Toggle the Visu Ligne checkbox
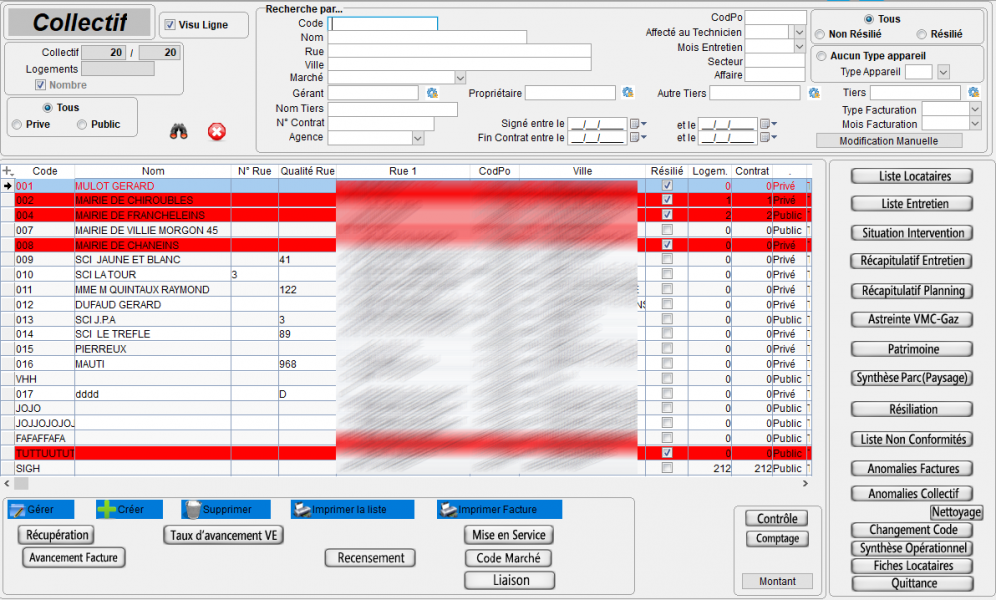This screenshot has width=996, height=600. tap(170, 25)
